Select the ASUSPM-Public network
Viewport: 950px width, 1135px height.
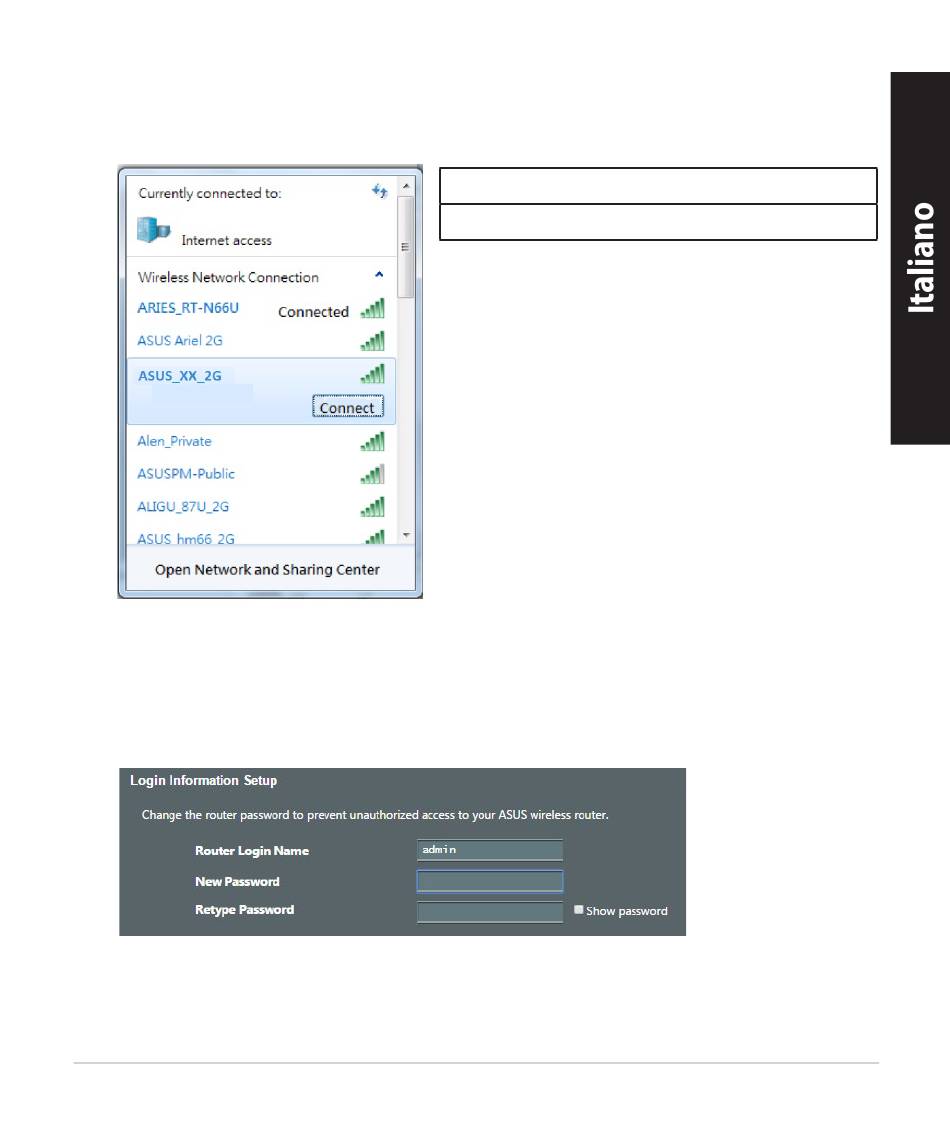tap(186, 473)
